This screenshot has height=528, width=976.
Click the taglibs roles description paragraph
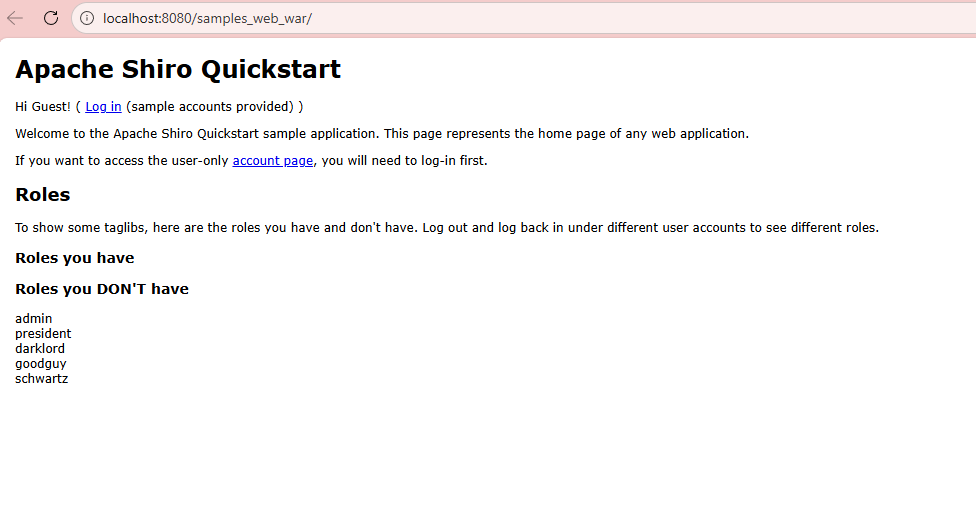[x=446, y=228]
